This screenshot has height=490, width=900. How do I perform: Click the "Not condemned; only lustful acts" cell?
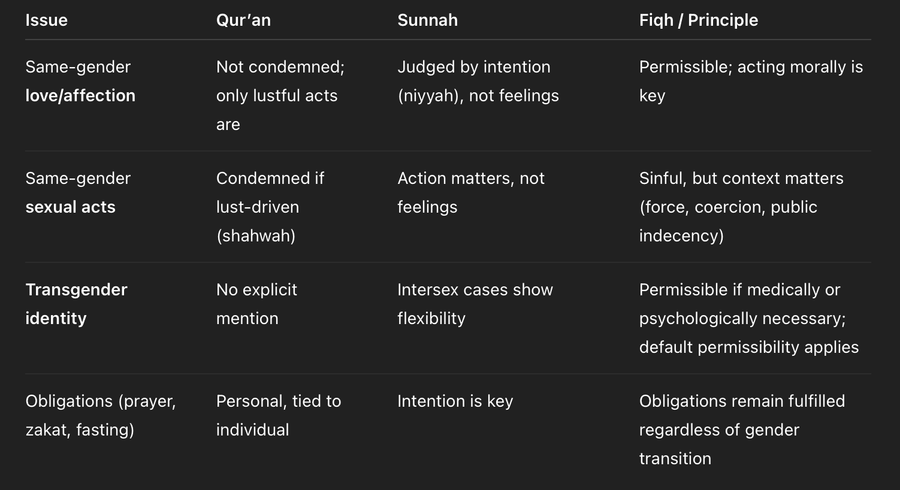coord(277,95)
